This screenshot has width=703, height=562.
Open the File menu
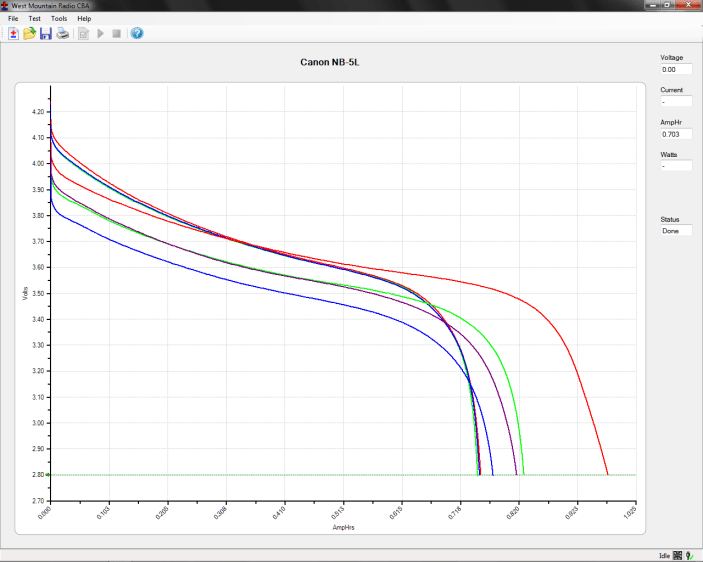(x=13, y=18)
